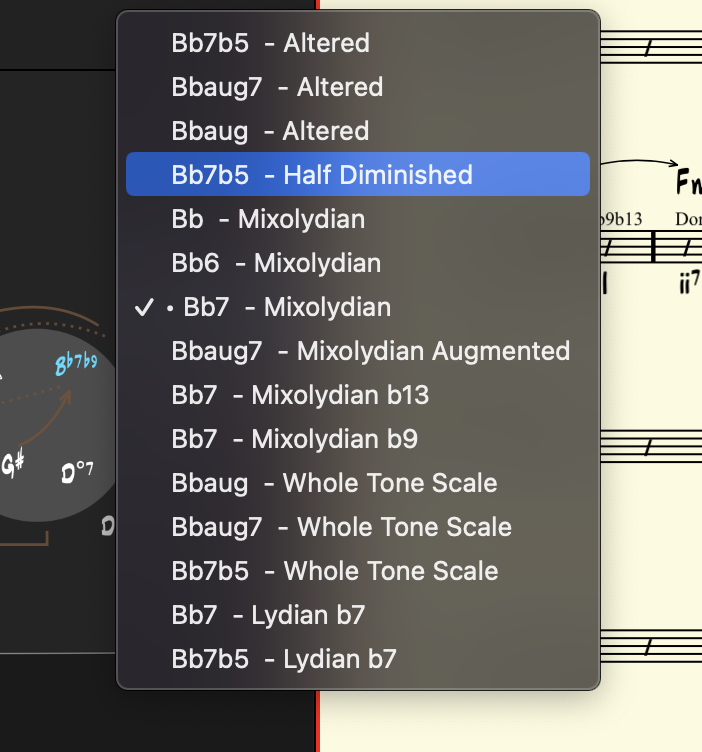Select the ii7 roman numeral in the score
The height and width of the screenshot is (752, 702).
click(x=688, y=284)
